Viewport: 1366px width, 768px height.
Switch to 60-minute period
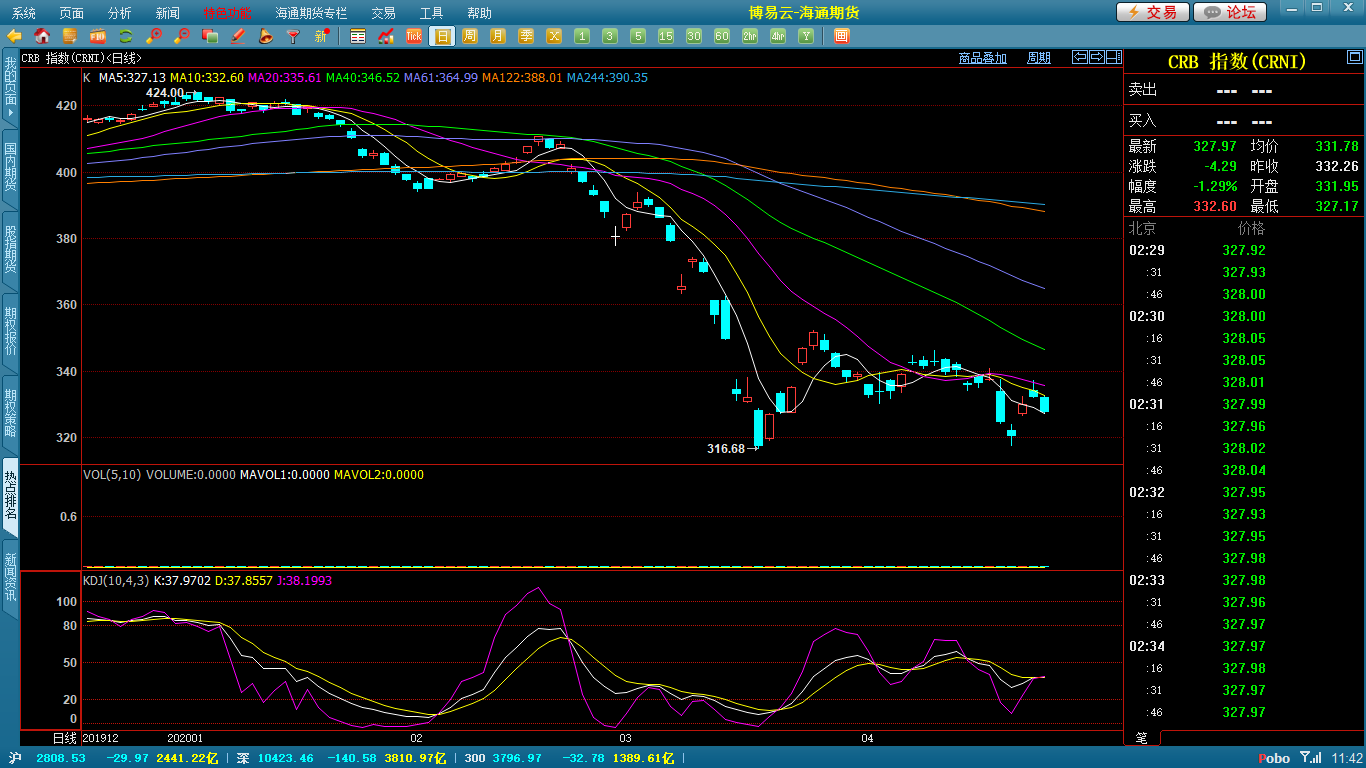point(722,36)
